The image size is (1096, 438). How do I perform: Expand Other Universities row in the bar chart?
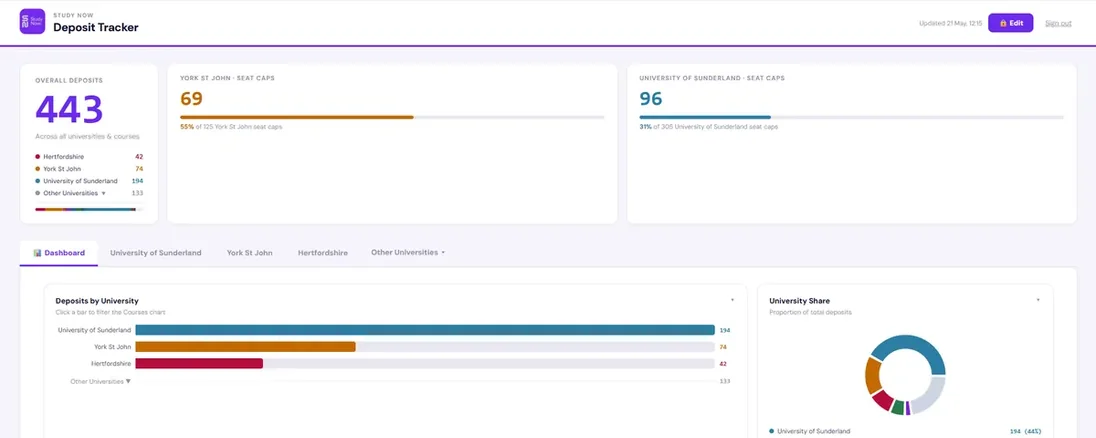click(x=100, y=381)
